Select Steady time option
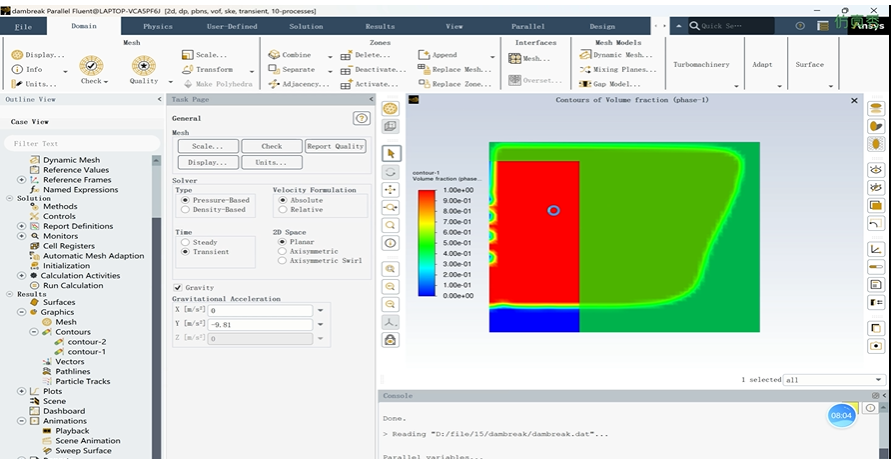 tap(185, 242)
